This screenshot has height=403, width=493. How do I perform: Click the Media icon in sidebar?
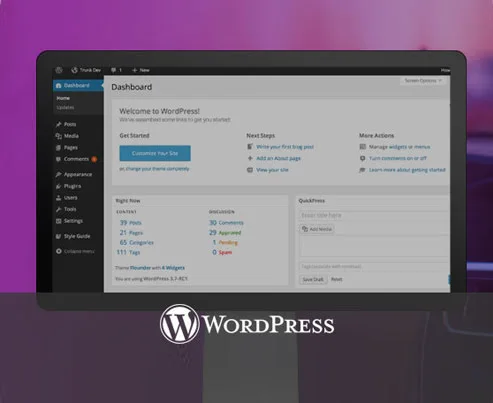point(59,136)
